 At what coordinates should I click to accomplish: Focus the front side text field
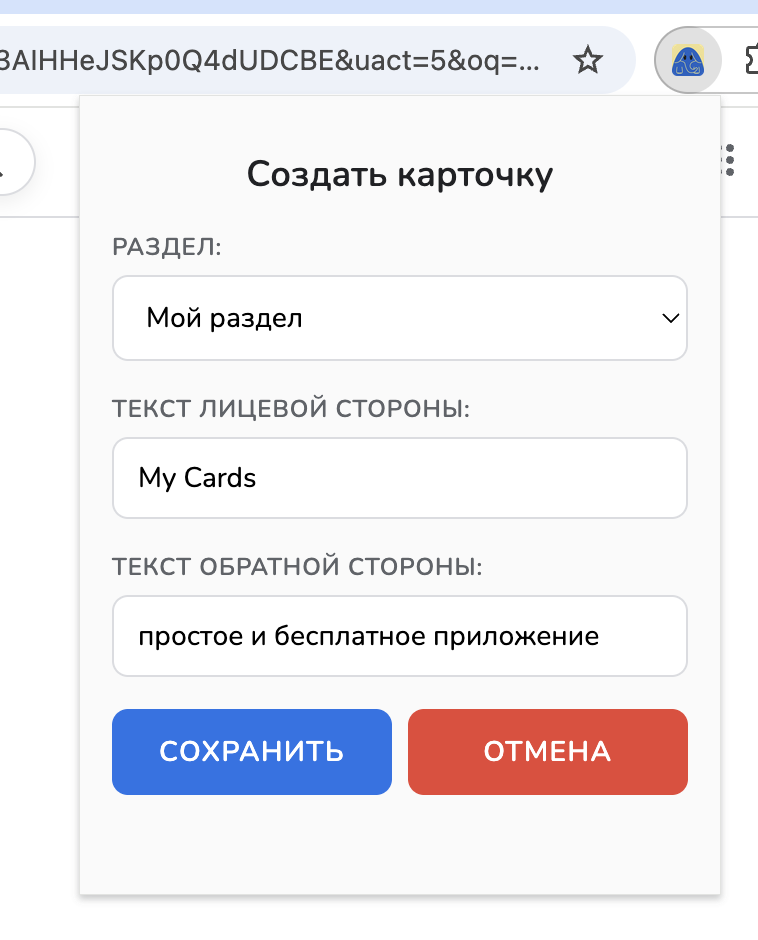tap(399, 478)
